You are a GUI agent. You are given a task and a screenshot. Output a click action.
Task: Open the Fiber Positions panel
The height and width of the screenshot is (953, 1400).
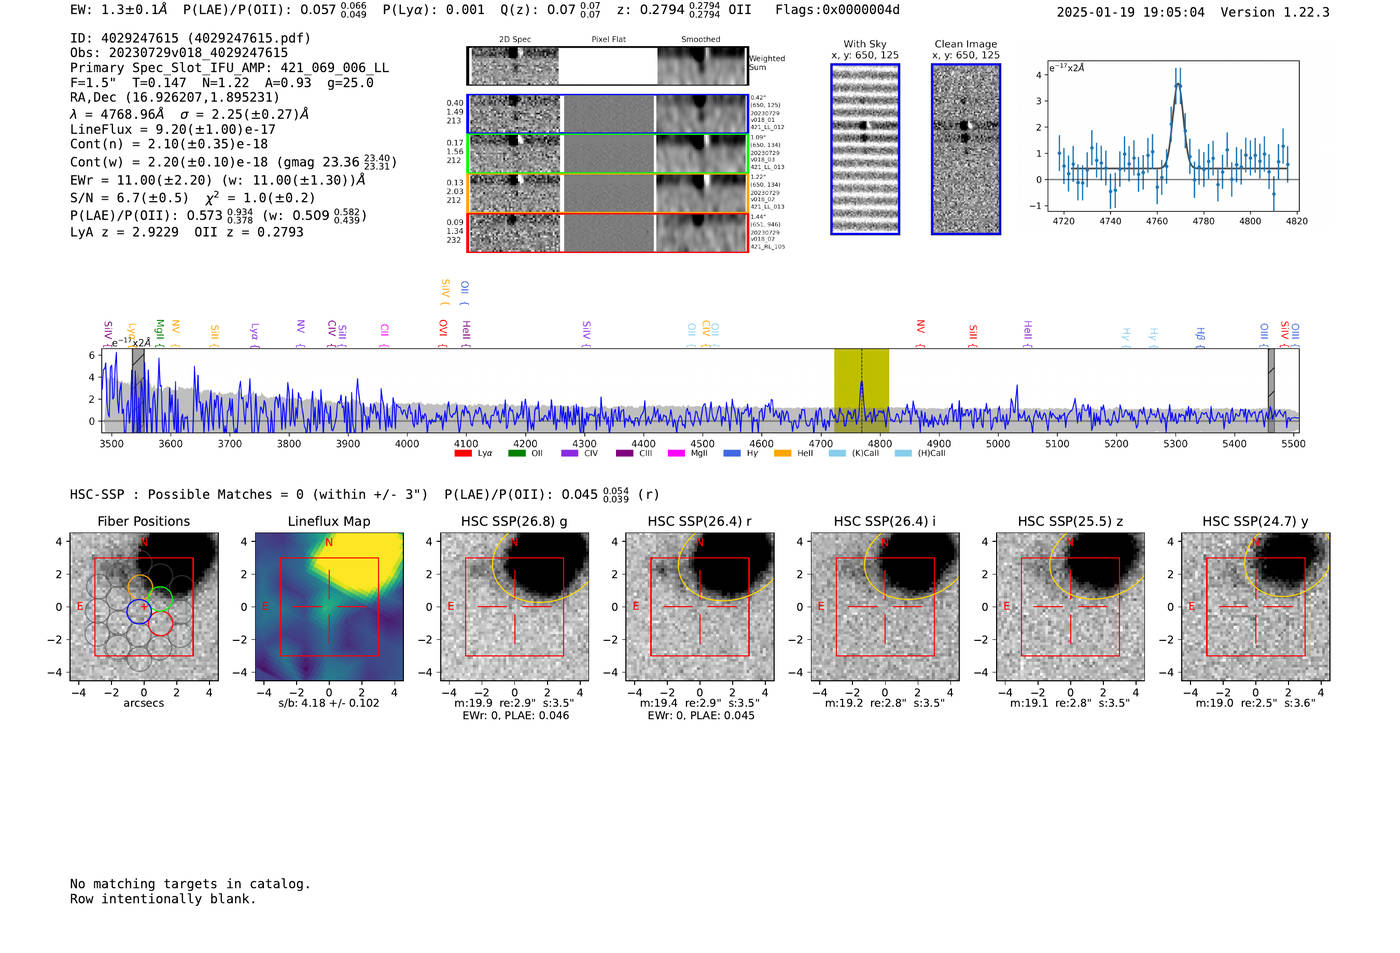(x=143, y=606)
